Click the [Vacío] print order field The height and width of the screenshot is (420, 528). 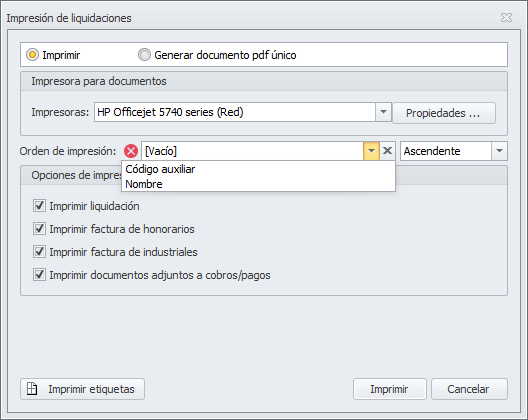[252, 151]
